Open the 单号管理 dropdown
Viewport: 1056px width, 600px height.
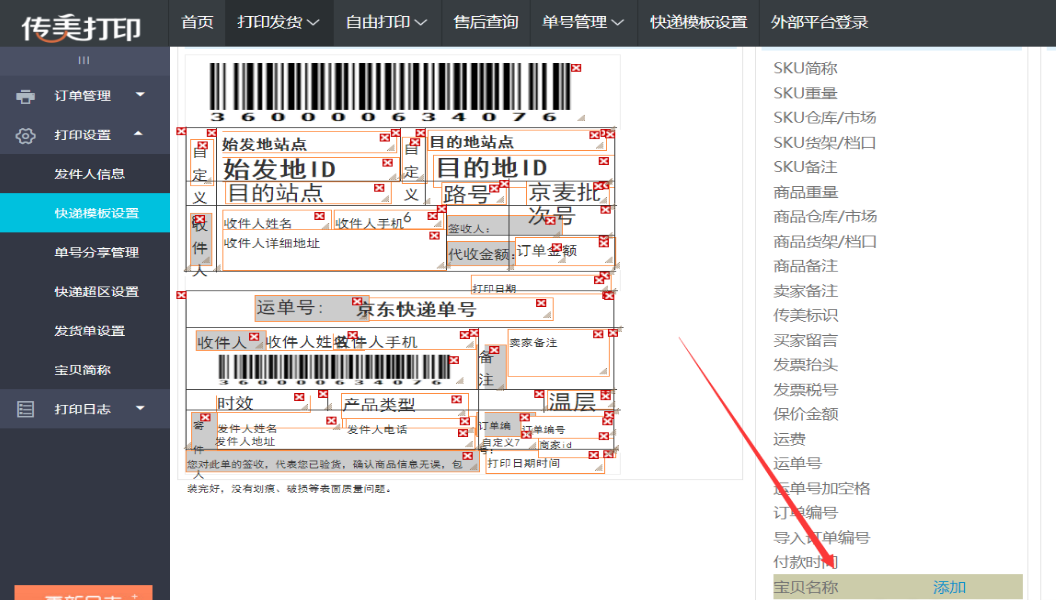[x=580, y=22]
